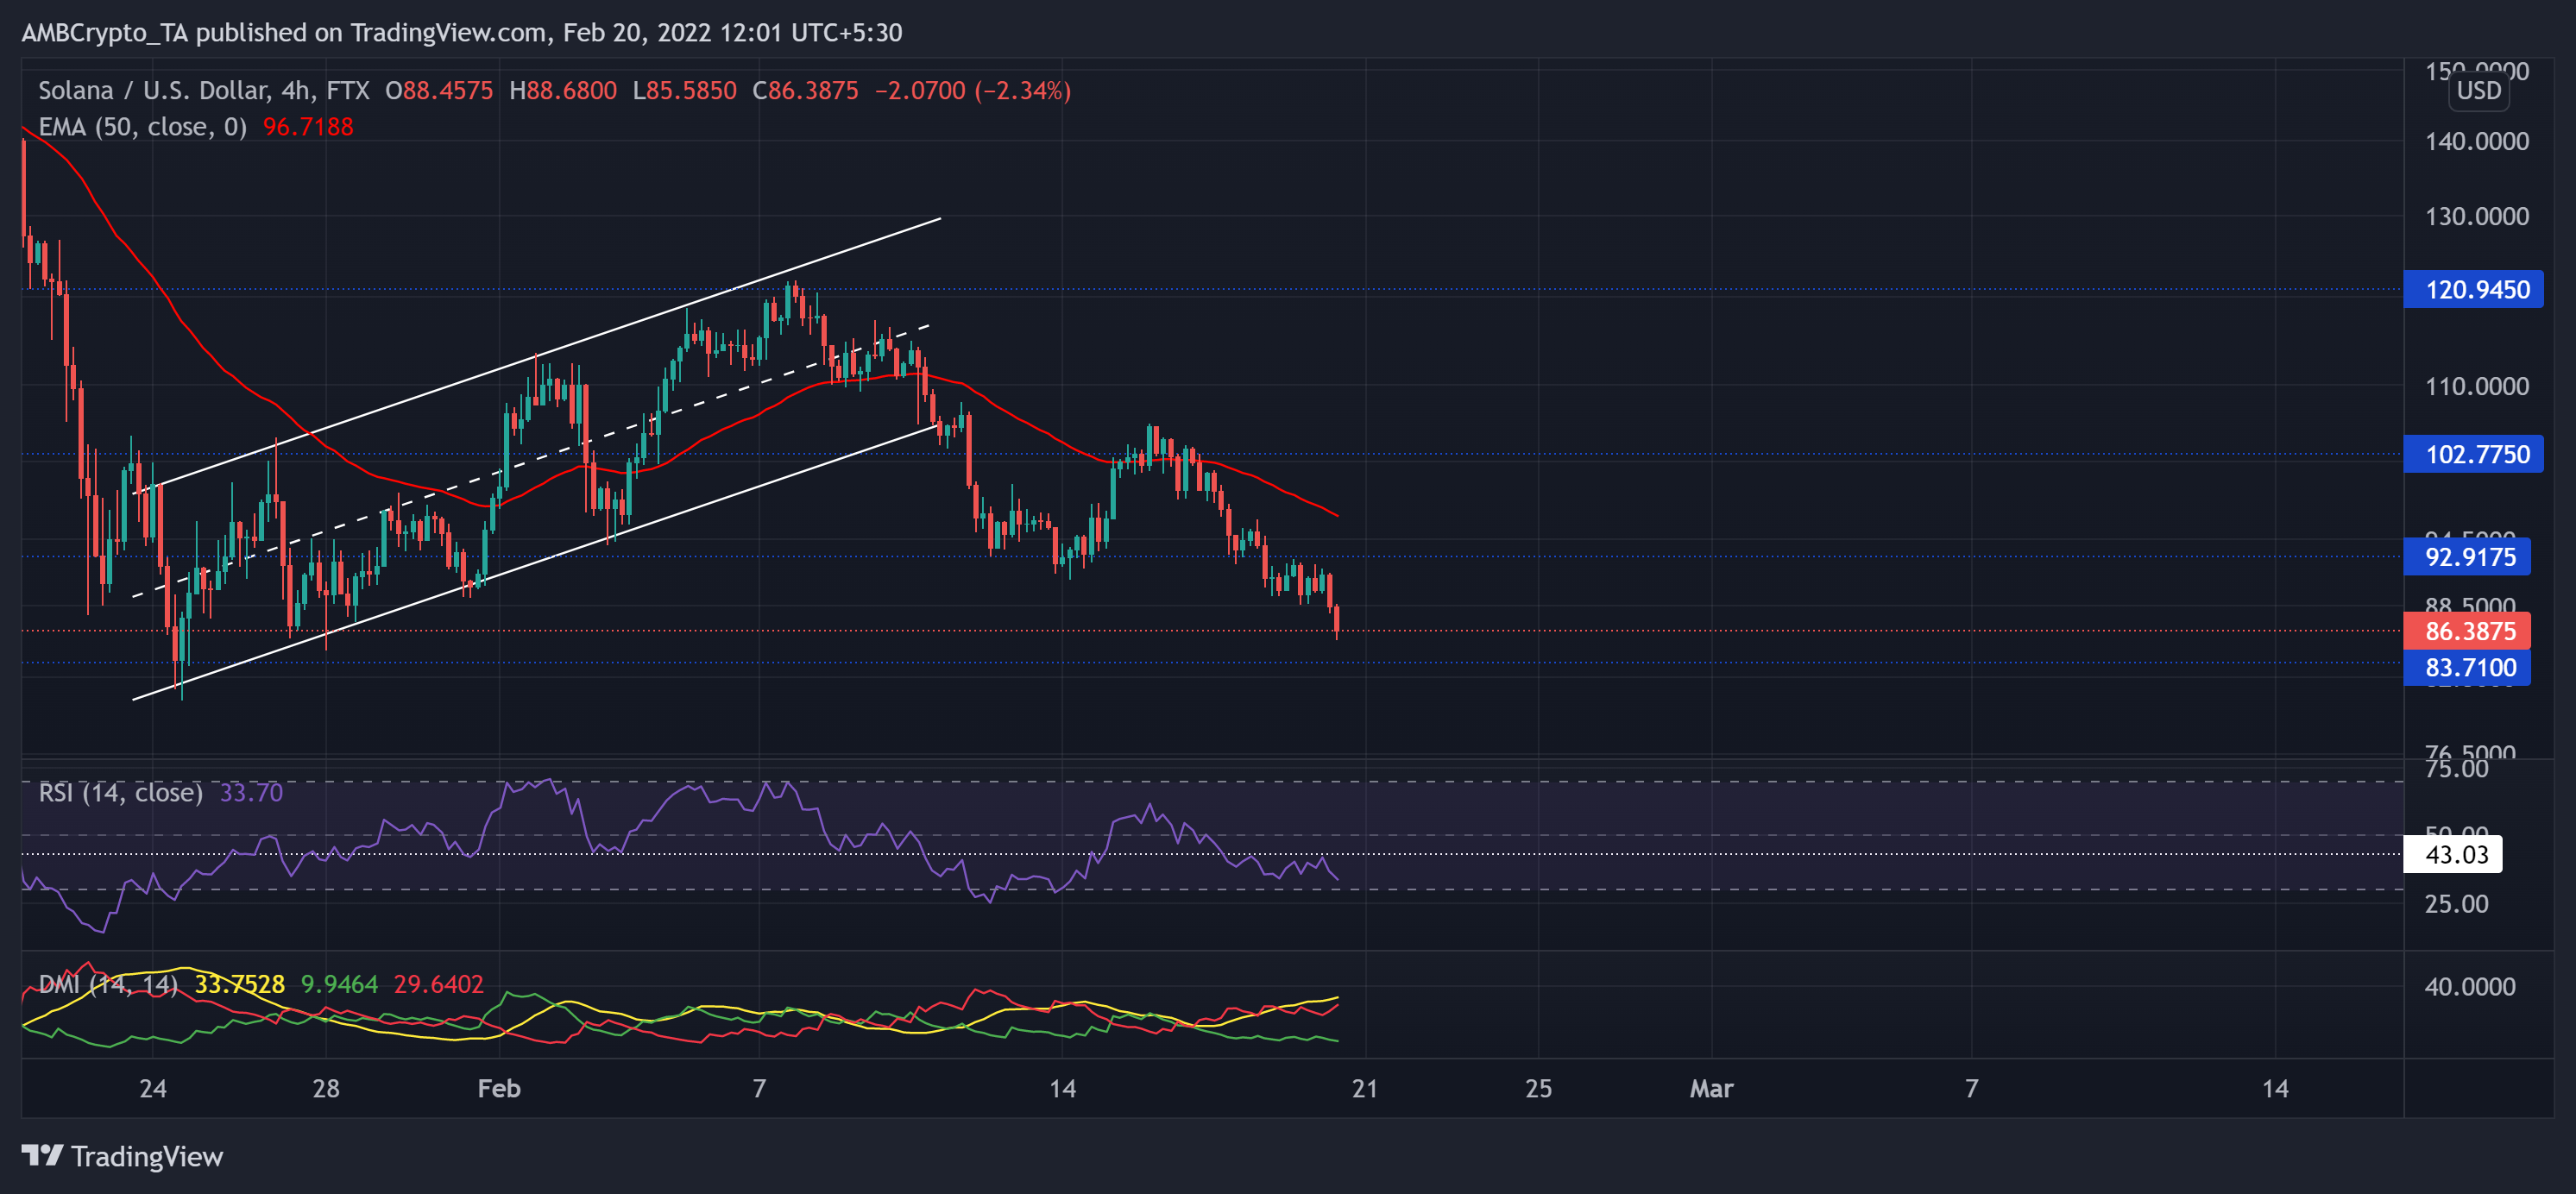The image size is (2576, 1194).
Task: Click the 130.0000 price axis label
Action: point(2476,216)
